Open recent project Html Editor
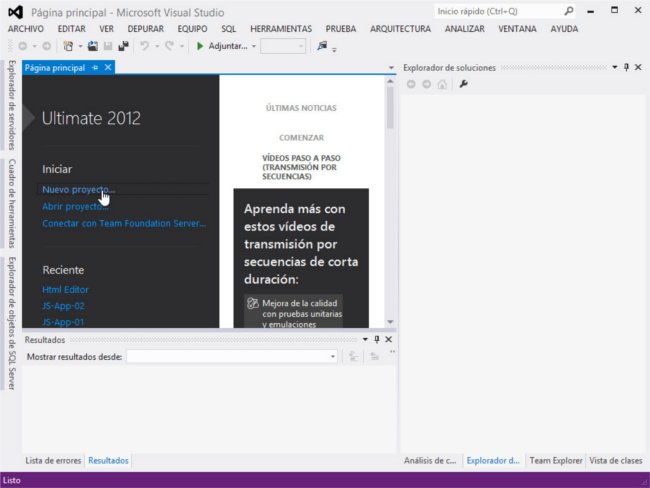The width and height of the screenshot is (650, 488). 65,289
